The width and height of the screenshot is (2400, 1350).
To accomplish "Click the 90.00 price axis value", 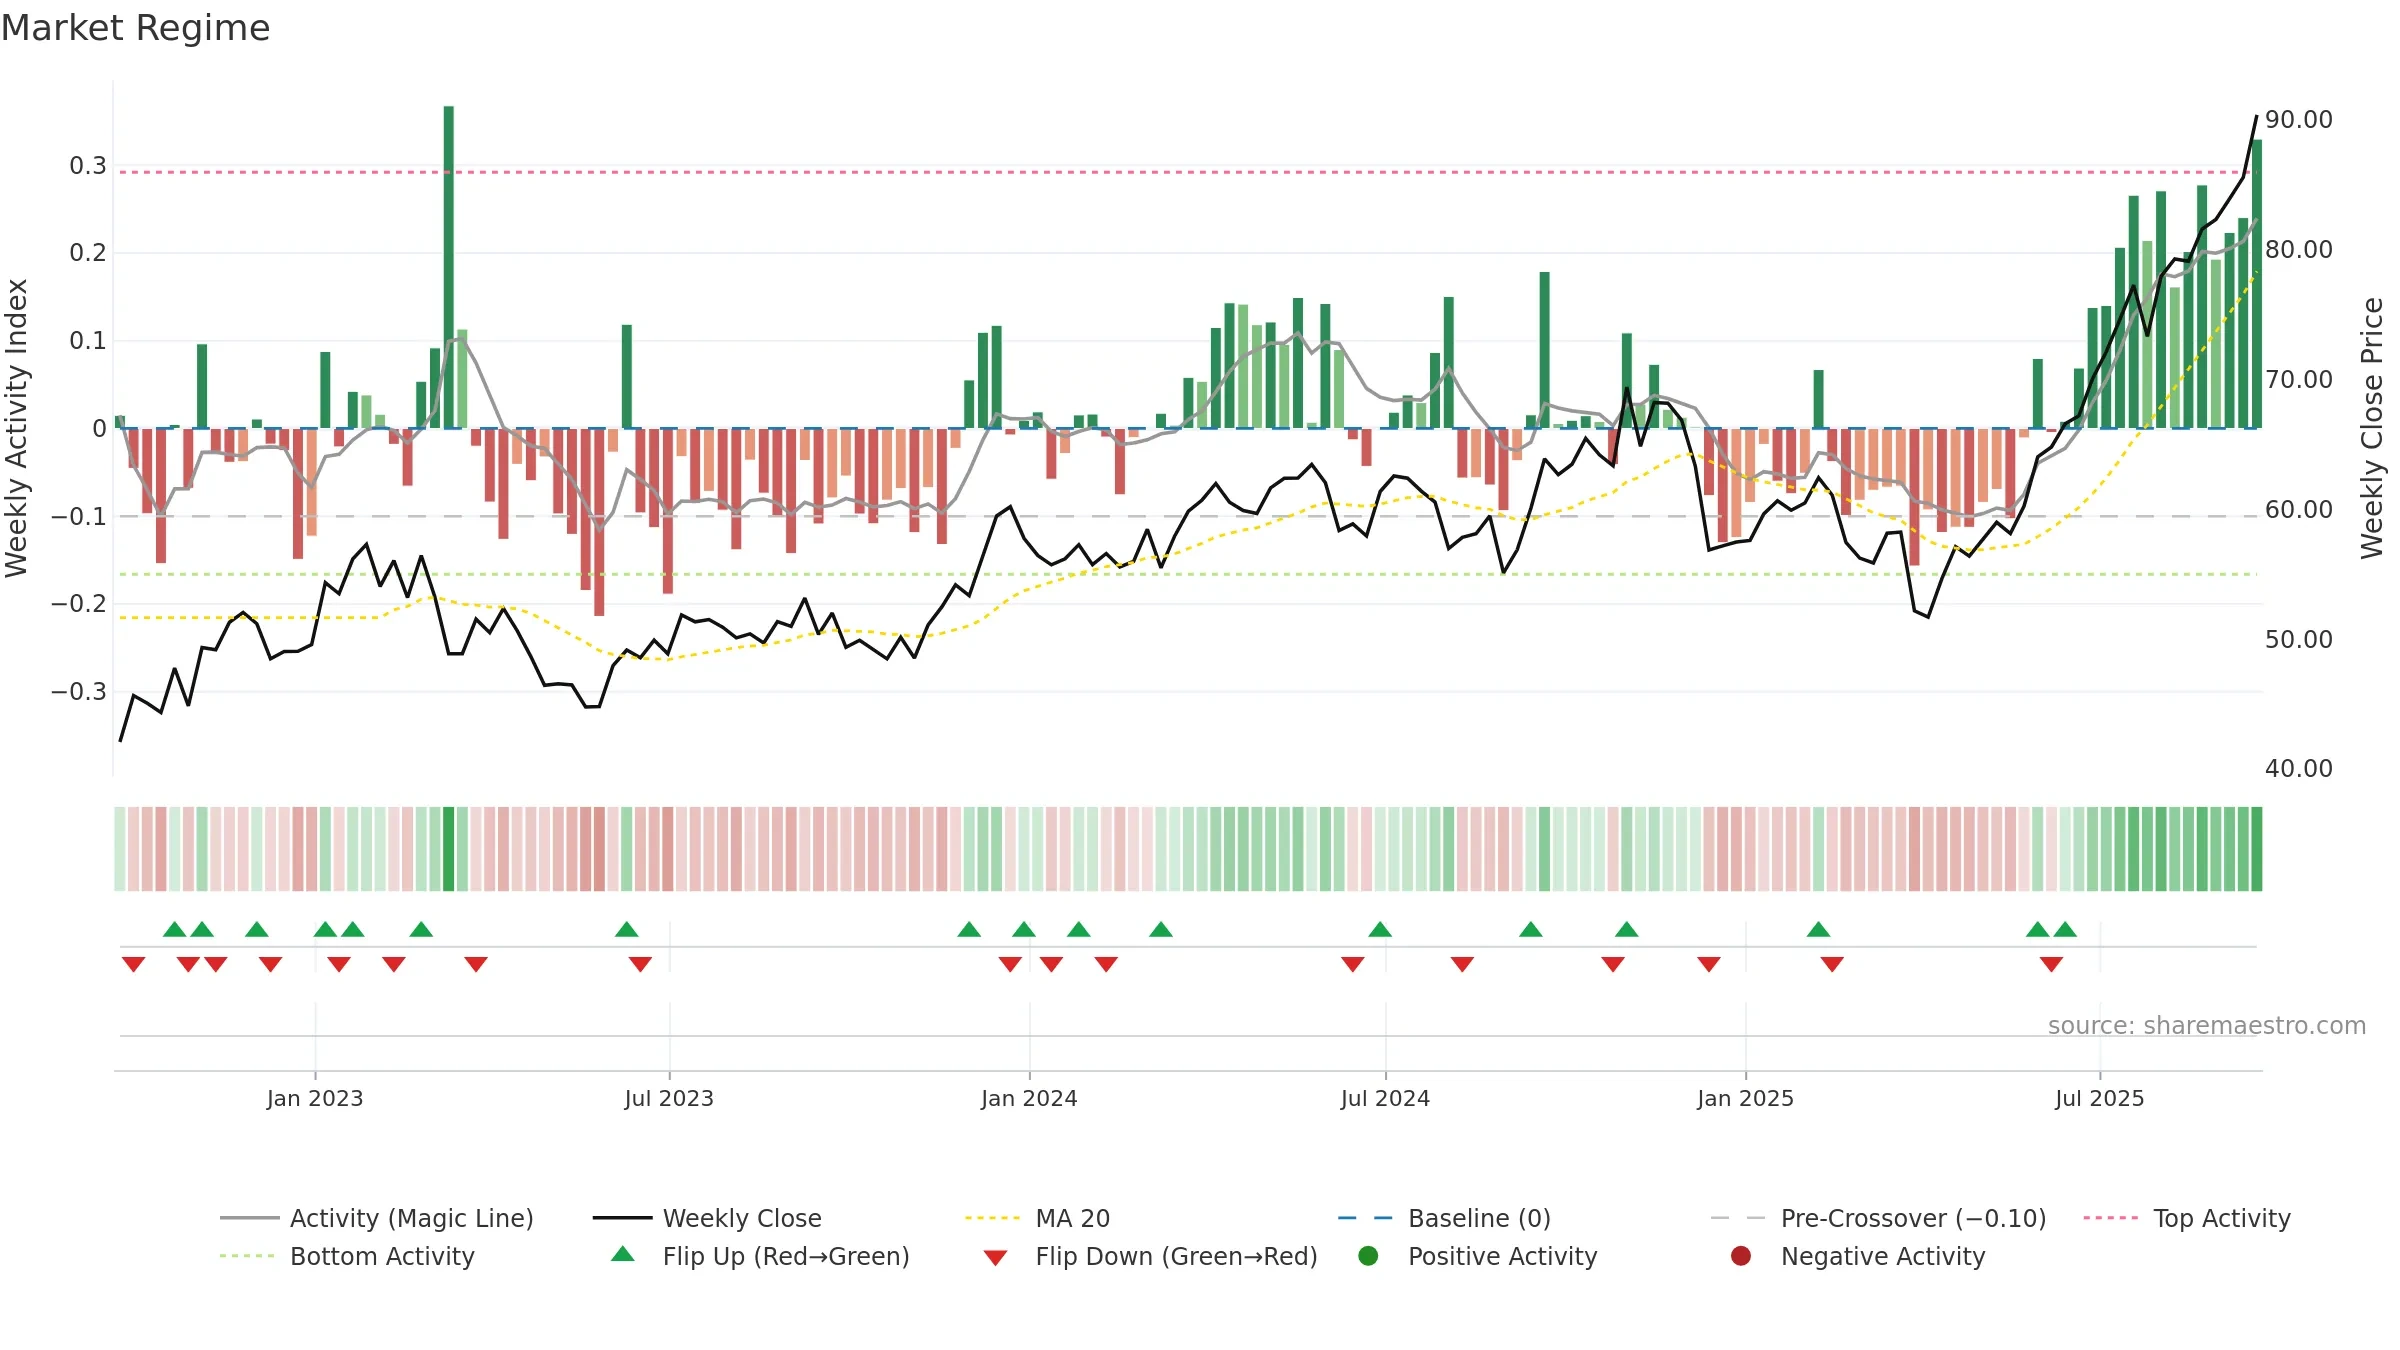I will pos(2299,120).
